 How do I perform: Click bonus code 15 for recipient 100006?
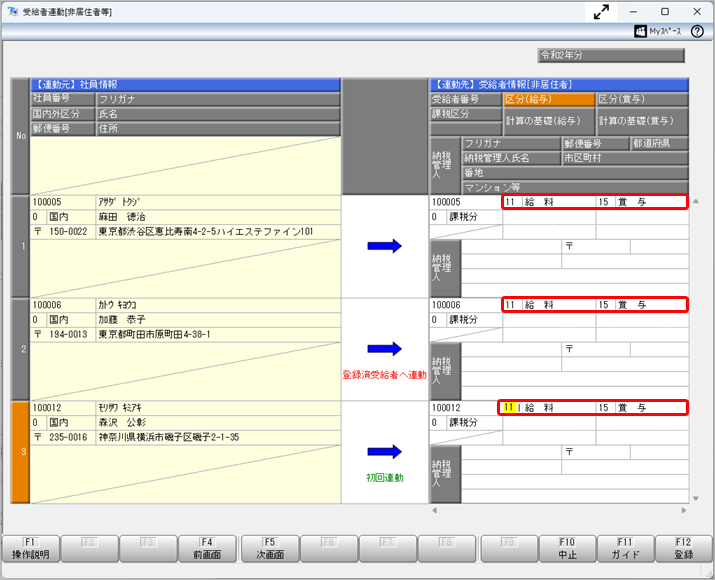(x=604, y=305)
